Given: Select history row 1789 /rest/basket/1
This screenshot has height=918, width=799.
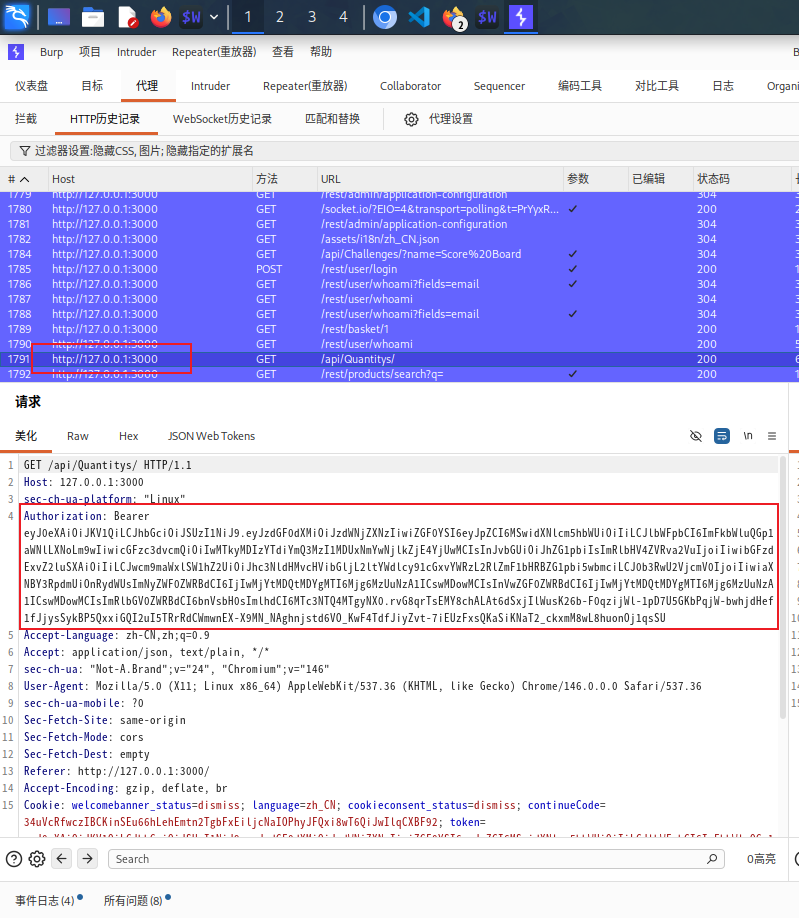Looking at the screenshot, I should [x=399, y=329].
